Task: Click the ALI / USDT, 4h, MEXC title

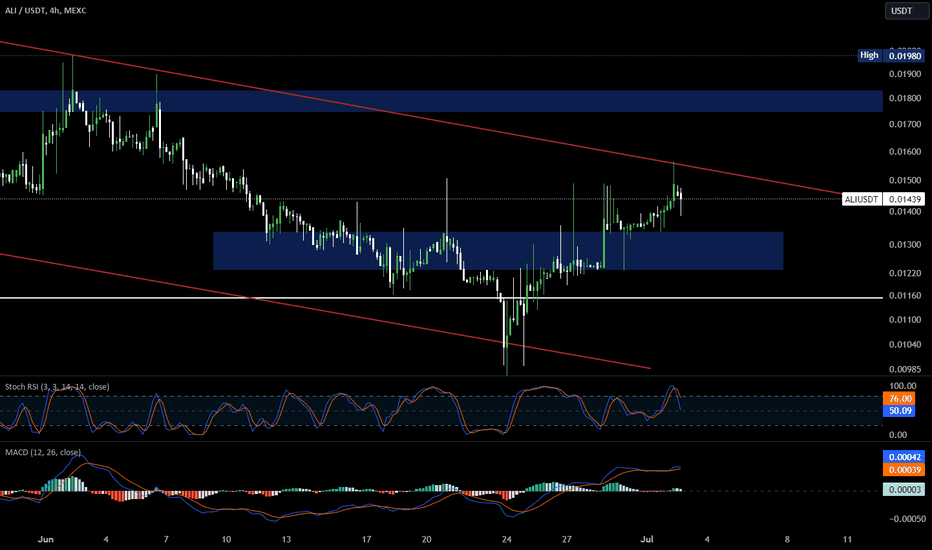Action: (46, 11)
